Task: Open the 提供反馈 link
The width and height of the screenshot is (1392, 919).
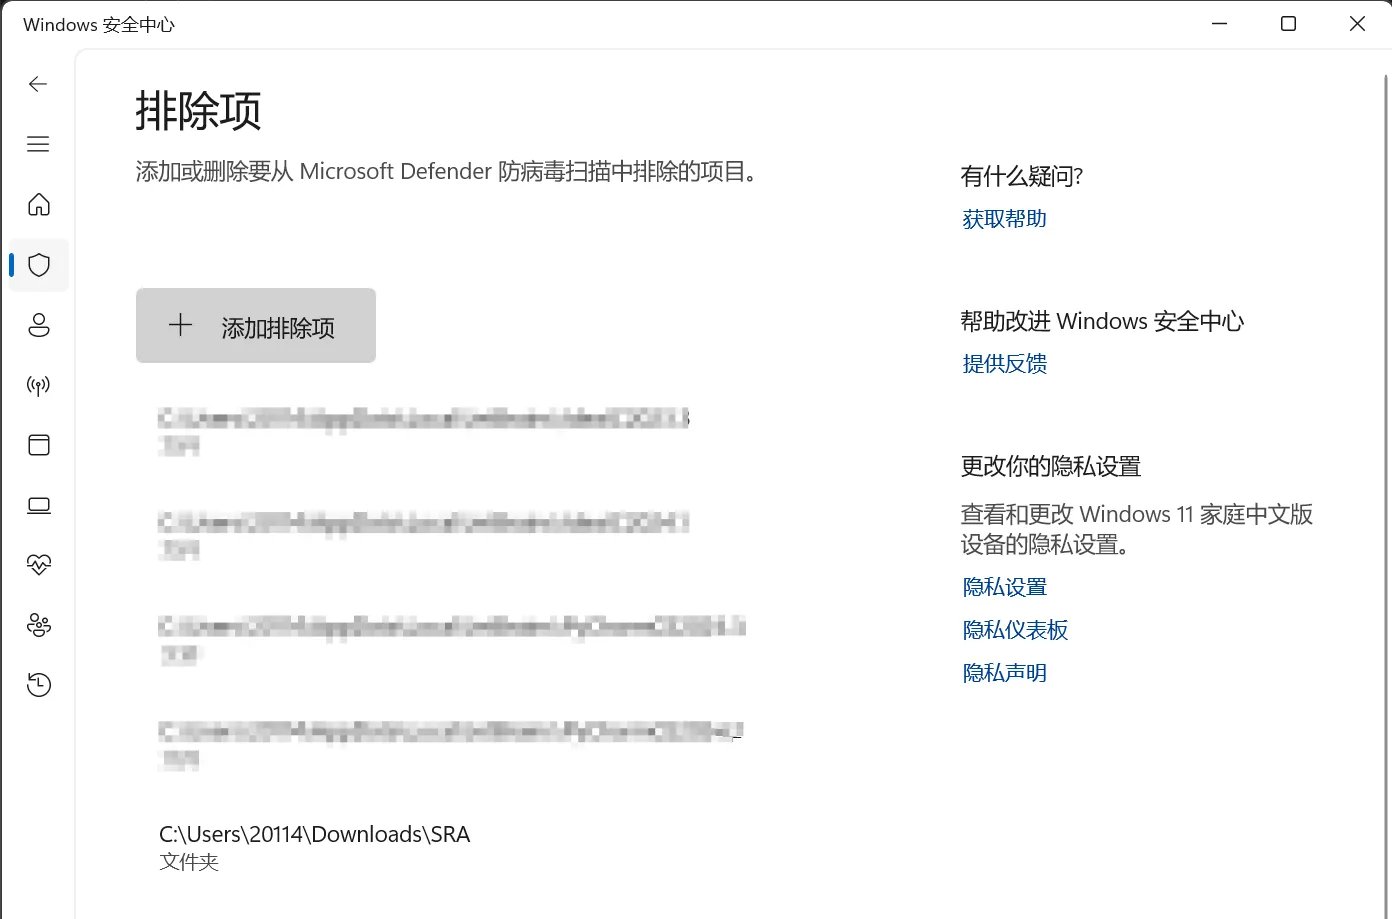Action: tap(1004, 364)
